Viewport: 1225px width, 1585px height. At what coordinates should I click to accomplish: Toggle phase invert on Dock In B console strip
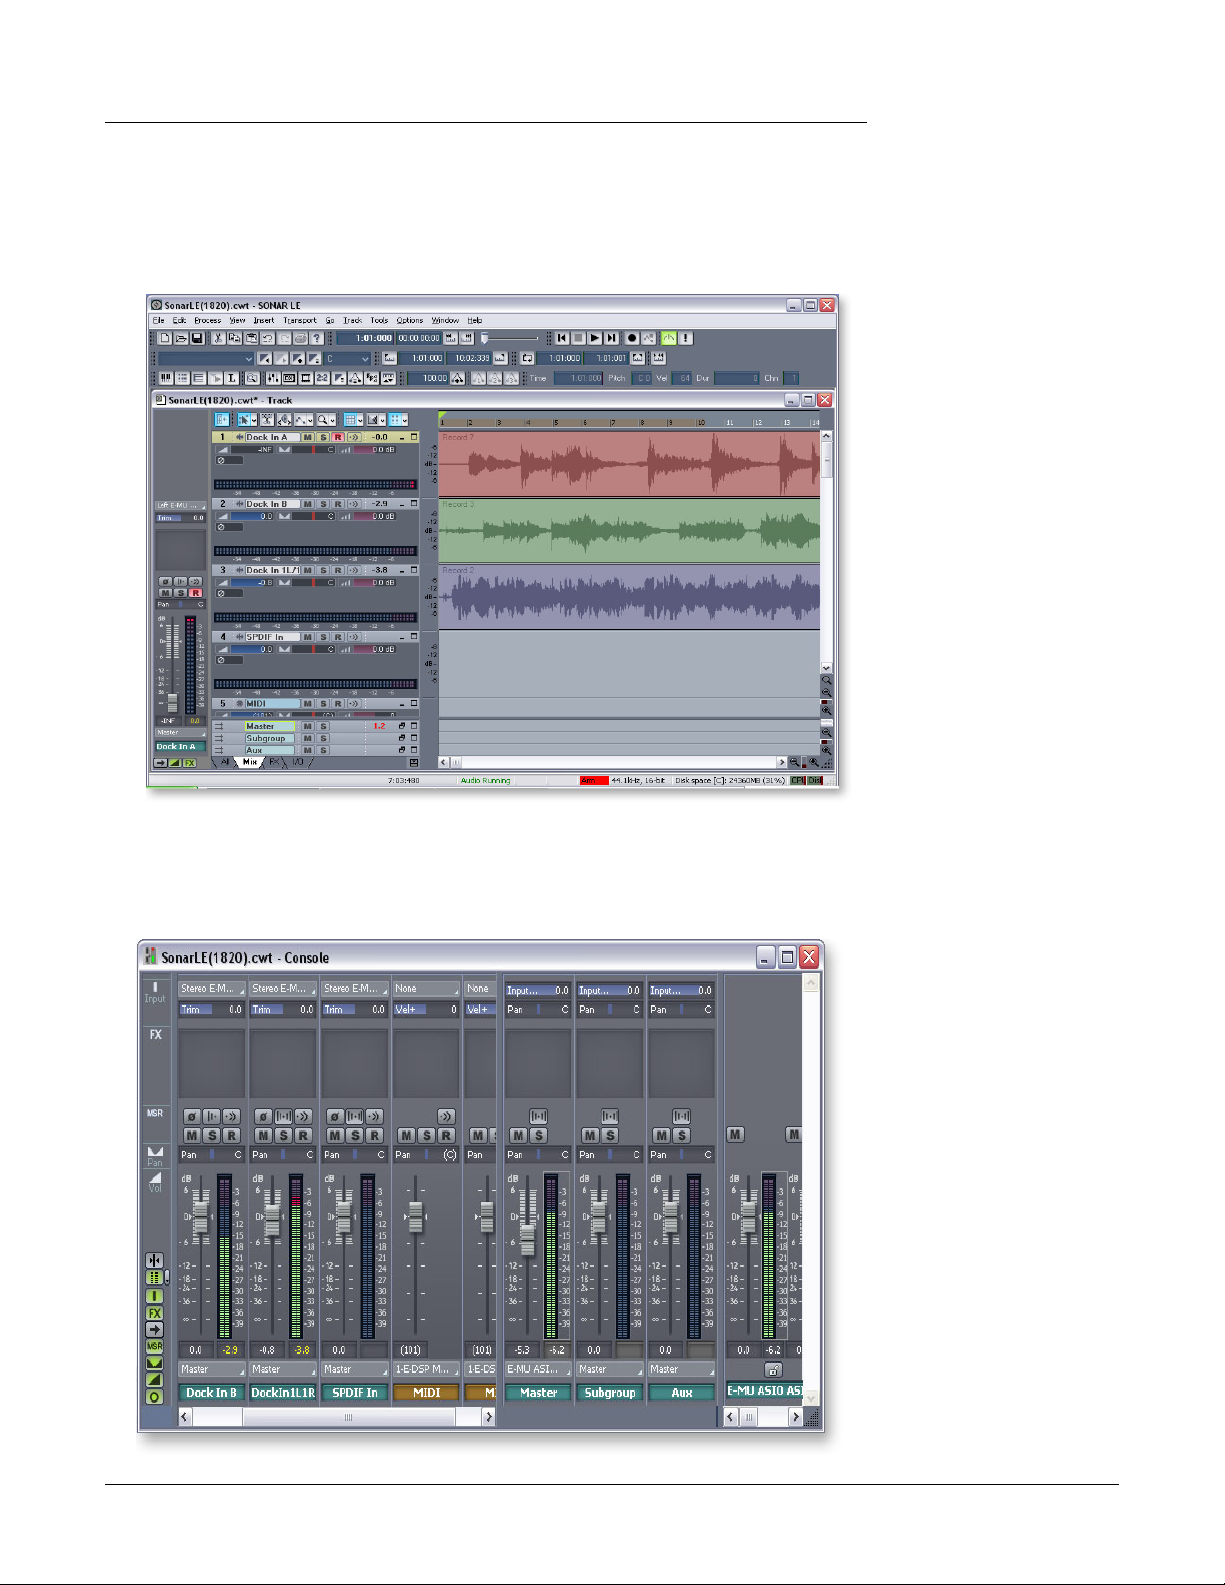192,1117
